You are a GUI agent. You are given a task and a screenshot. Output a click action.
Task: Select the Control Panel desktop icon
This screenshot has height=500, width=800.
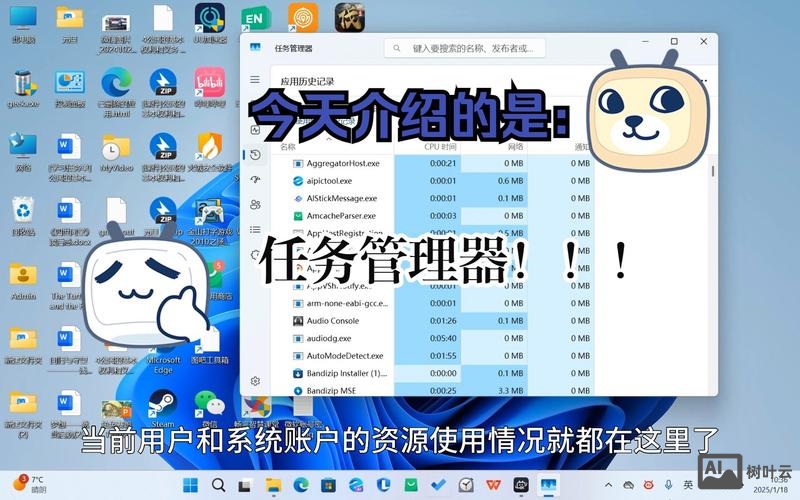[x=70, y=89]
